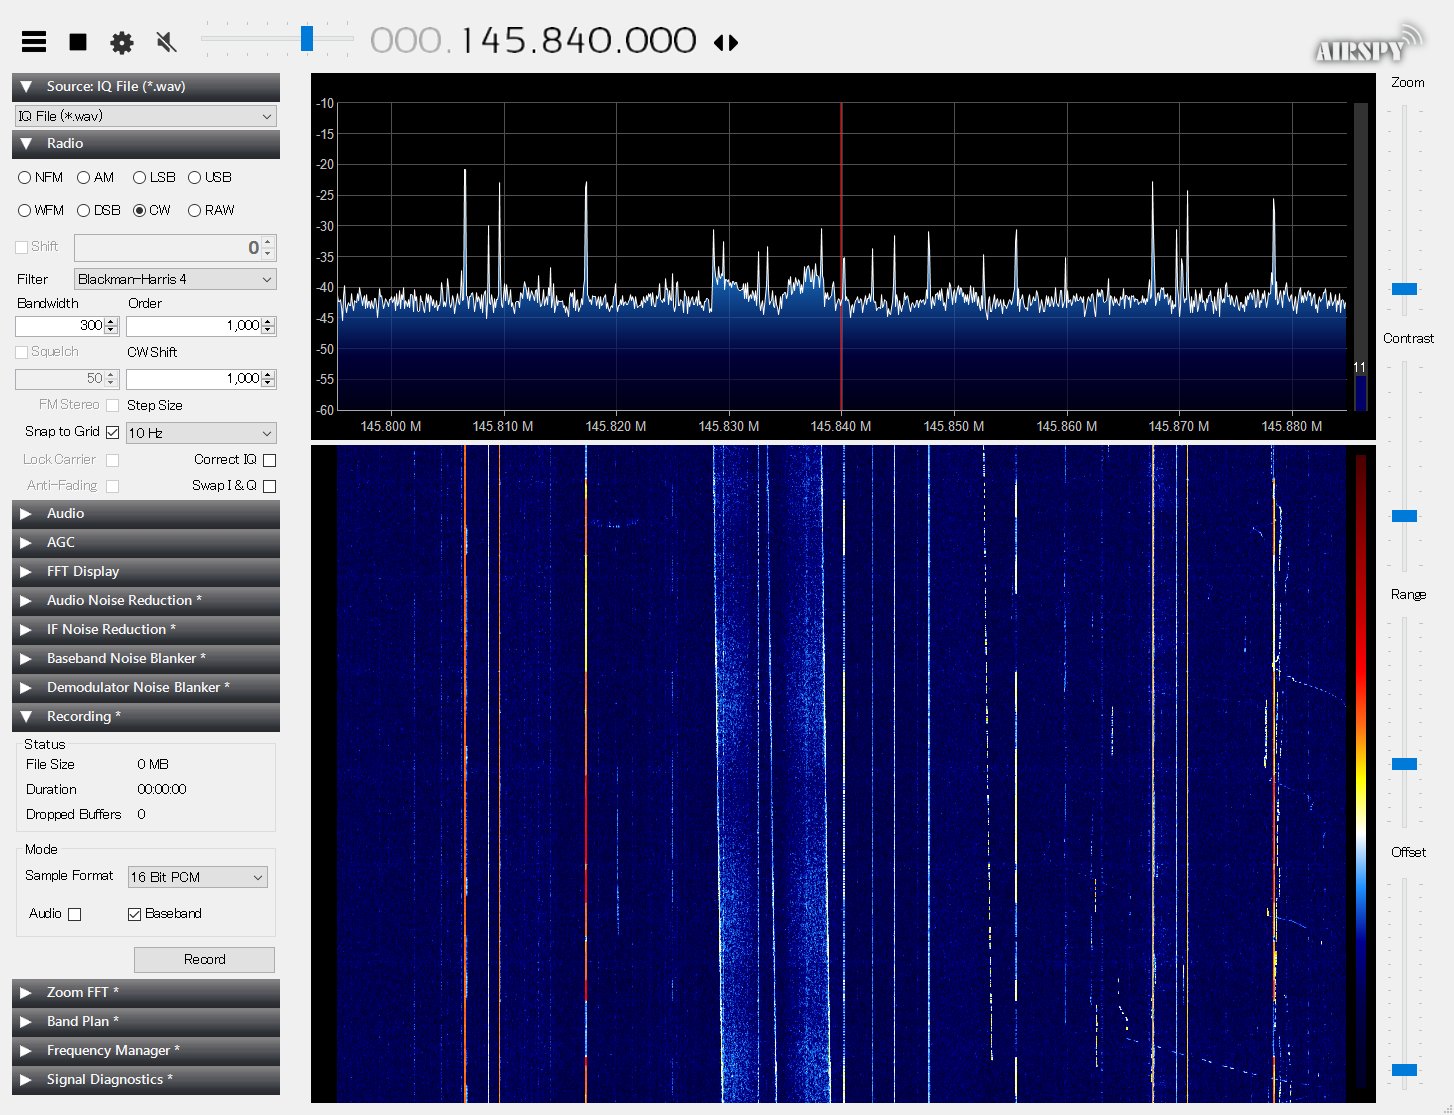Enable Swap I & Q

point(269,485)
